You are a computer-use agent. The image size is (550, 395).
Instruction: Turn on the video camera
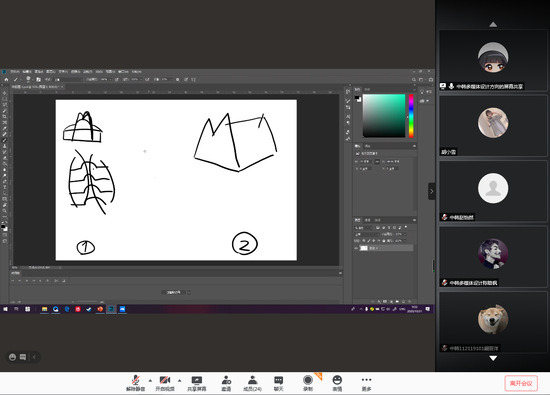(x=165, y=383)
